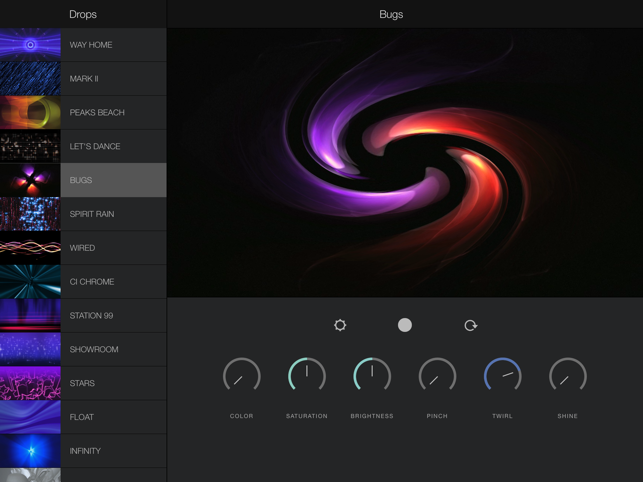Adjust the Brightness knob
The width and height of the screenshot is (643, 482).
(372, 375)
